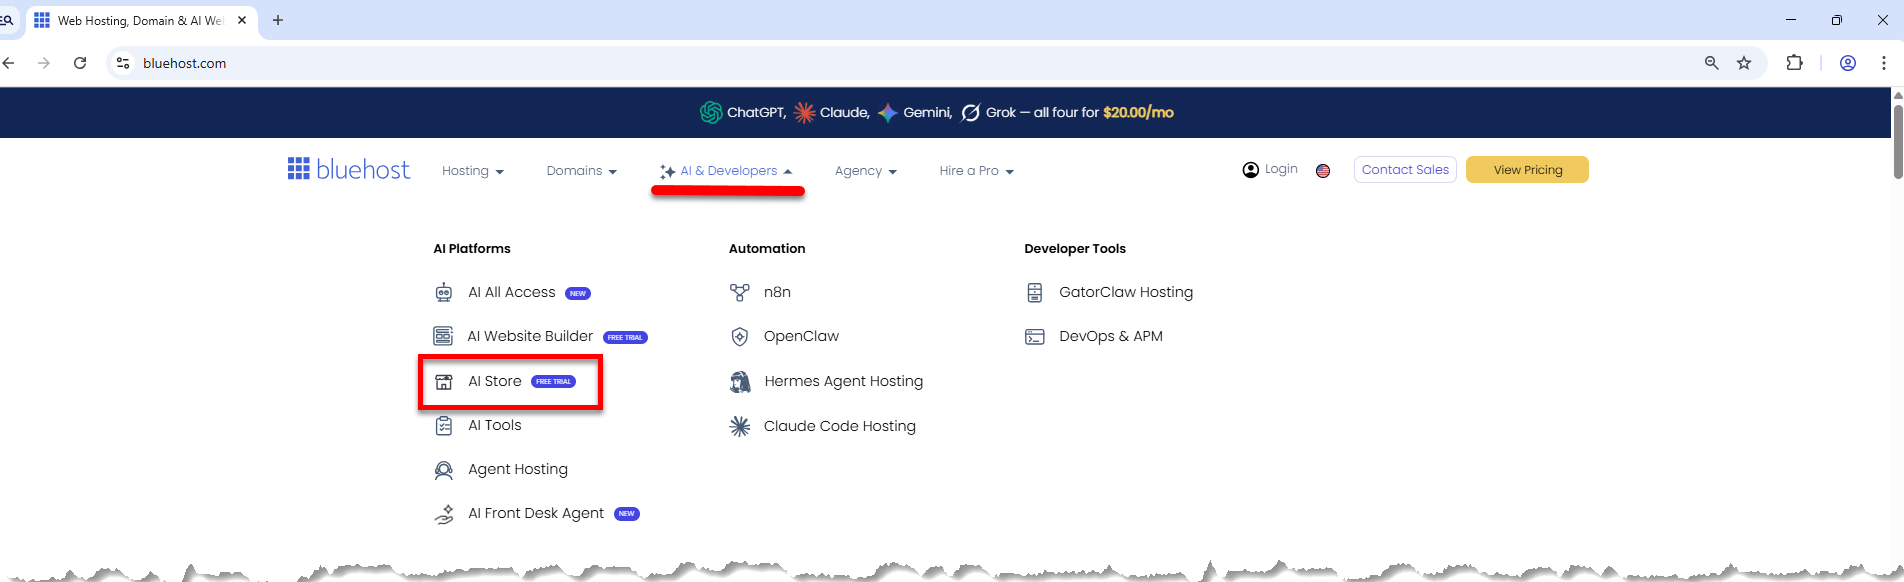Click the AI All Access robot icon
The width and height of the screenshot is (1904, 582).
tap(444, 292)
